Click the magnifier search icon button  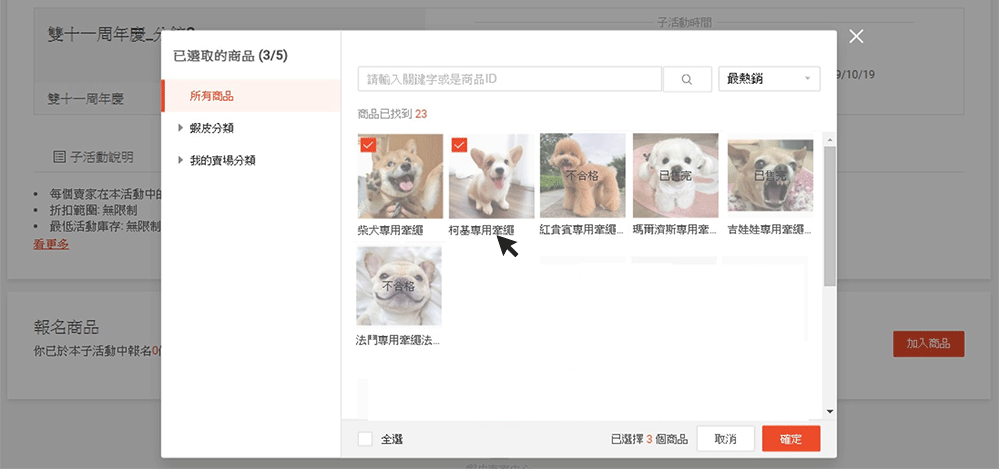(x=687, y=79)
